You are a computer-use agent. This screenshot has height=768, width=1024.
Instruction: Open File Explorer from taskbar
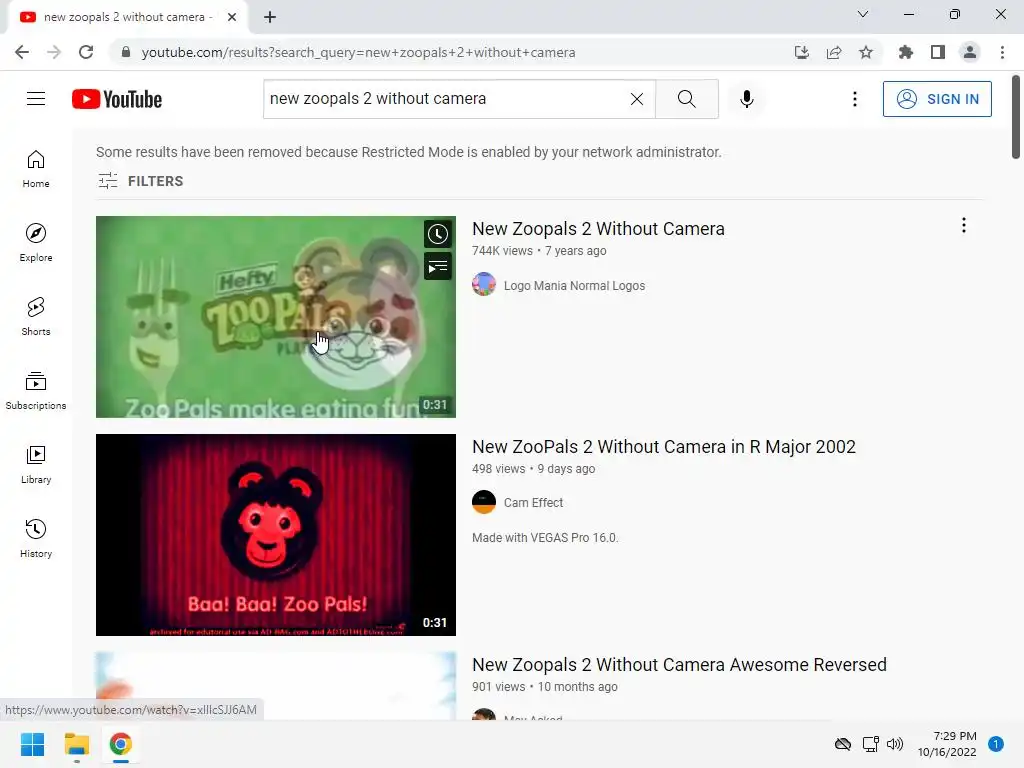[x=76, y=744]
